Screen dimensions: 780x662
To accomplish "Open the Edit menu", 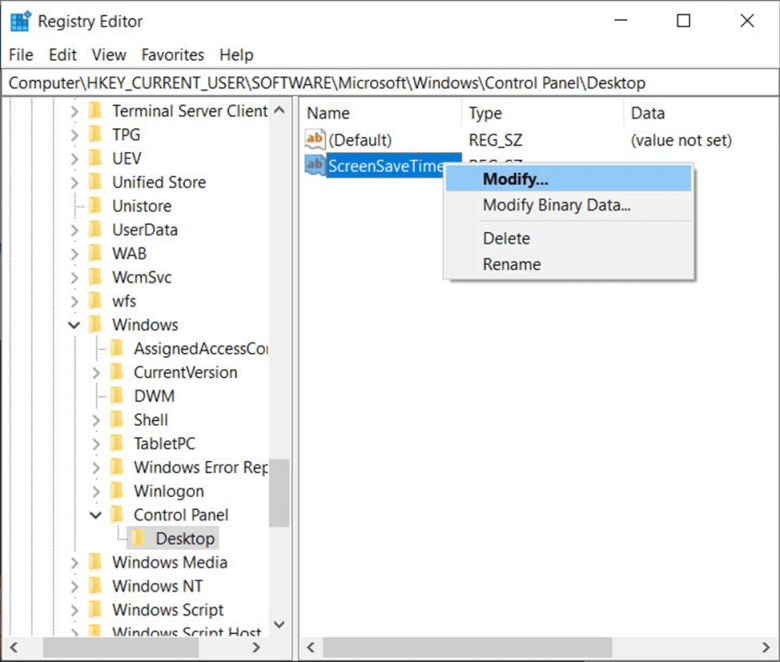I will [63, 55].
